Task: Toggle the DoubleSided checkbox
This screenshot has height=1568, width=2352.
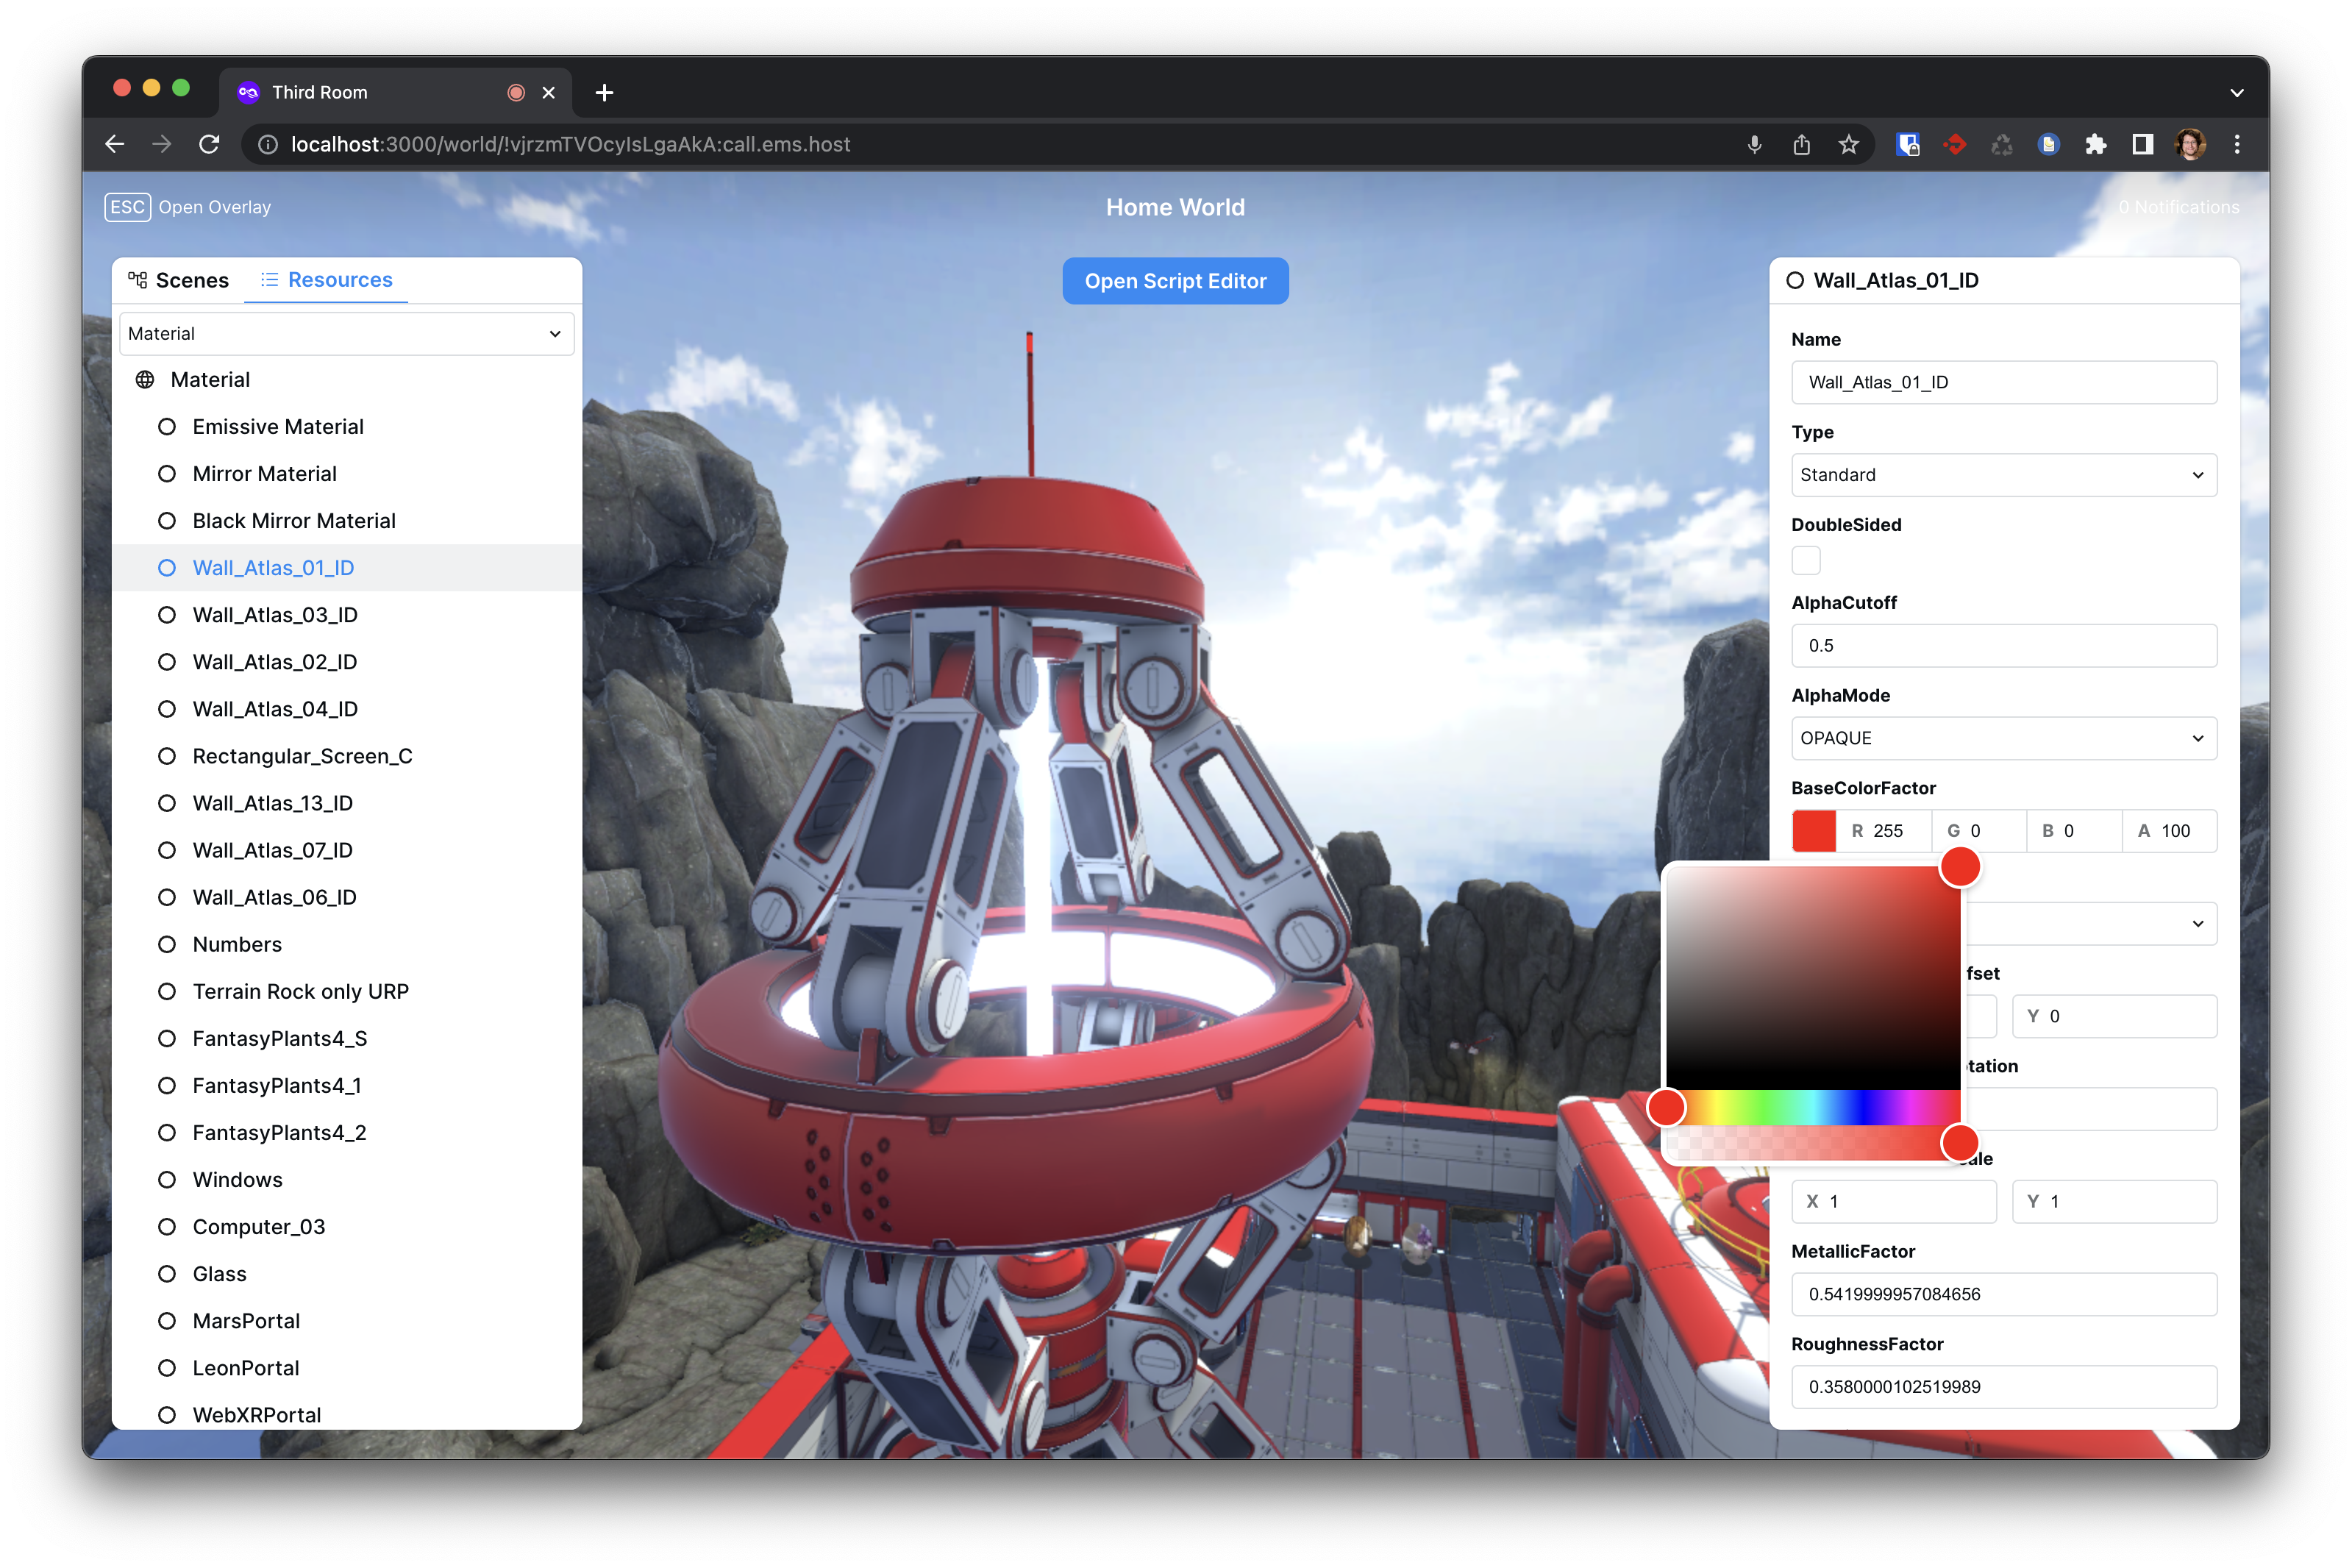Action: pos(1806,560)
